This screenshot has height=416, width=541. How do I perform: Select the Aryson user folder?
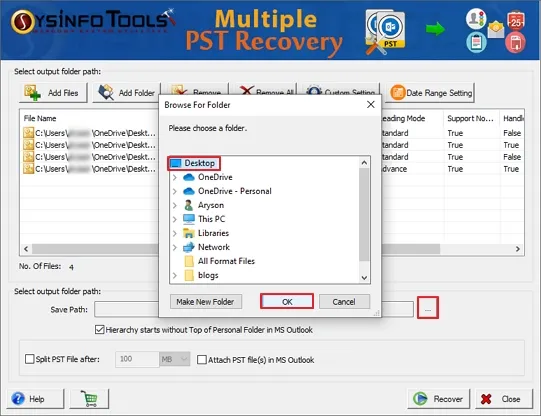[211, 205]
